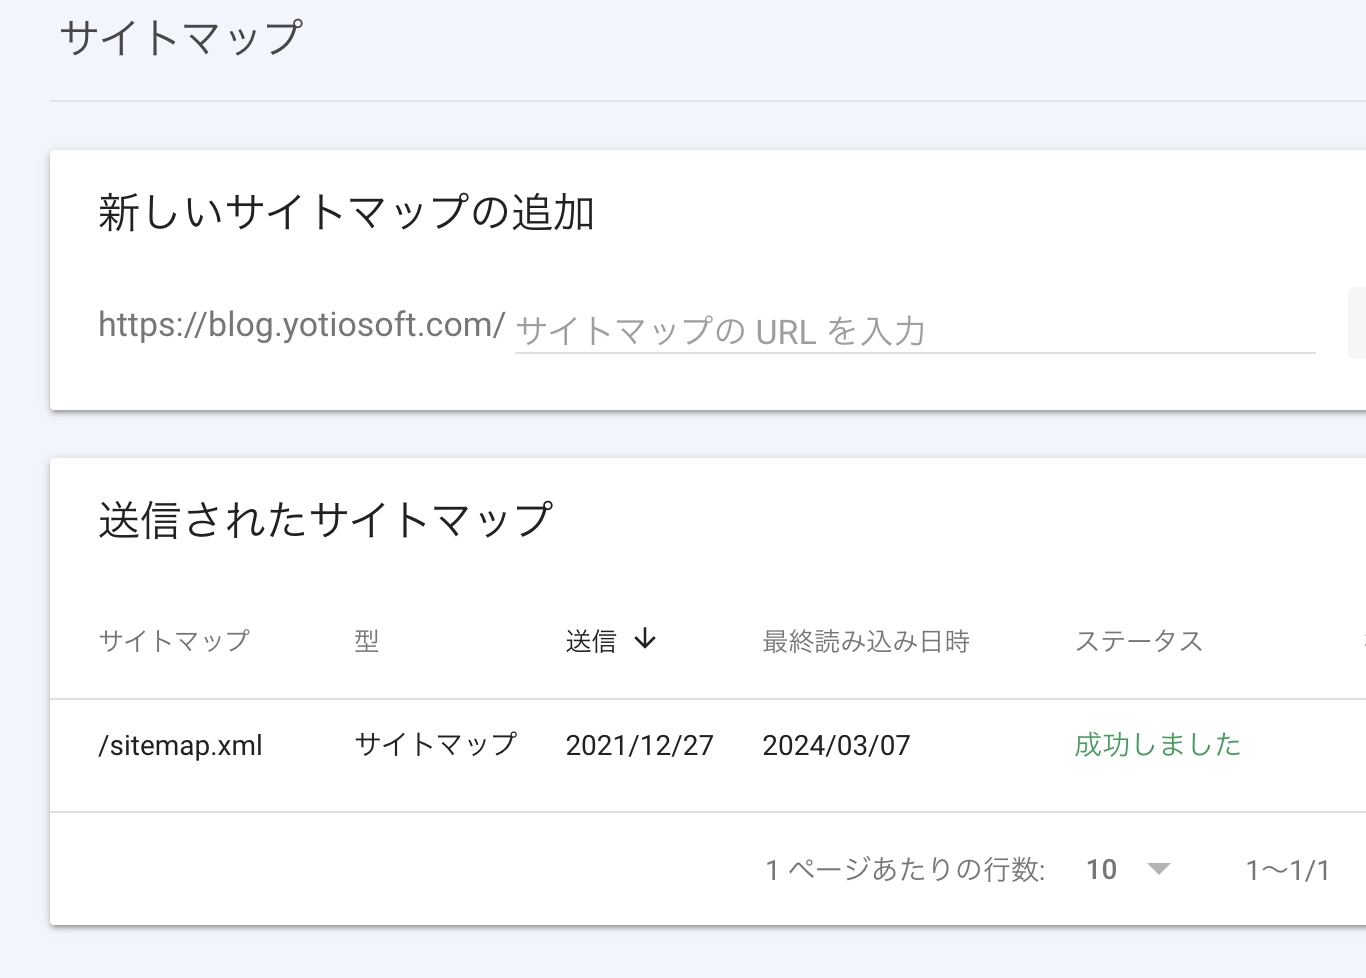Image resolution: width=1366 pixels, height=978 pixels.
Task: Open the rows-per-page dropdown arrow
Action: coord(1158,869)
